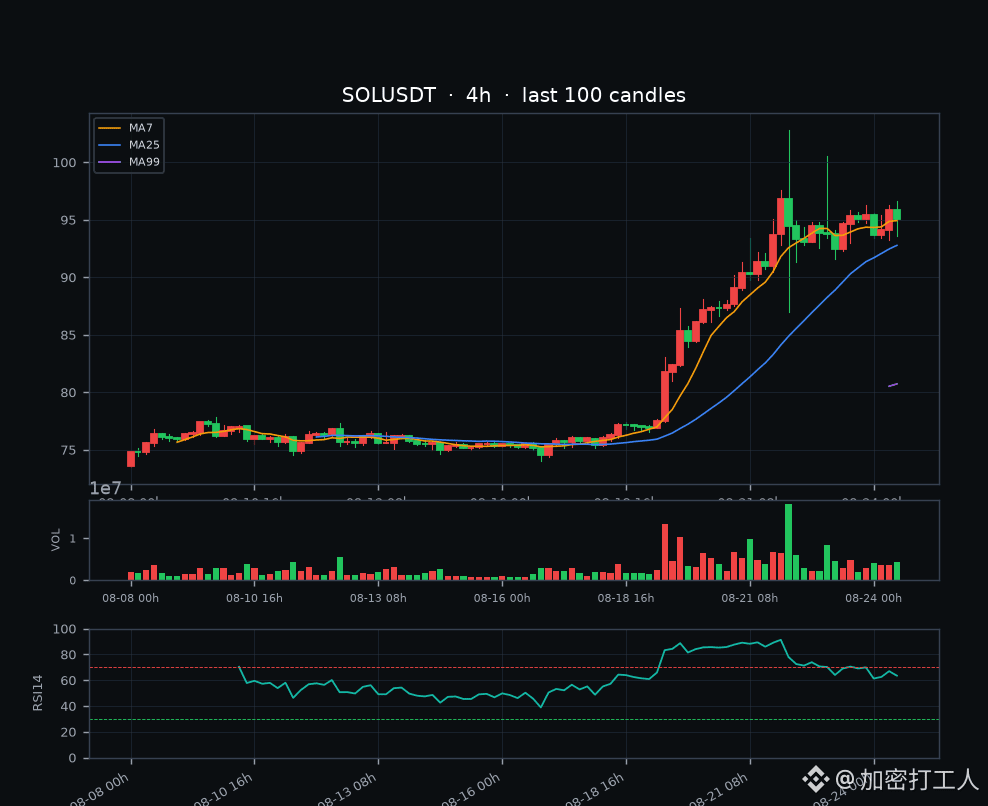988x806 pixels.
Task: Click the 85 price axis label
Action: 68,335
